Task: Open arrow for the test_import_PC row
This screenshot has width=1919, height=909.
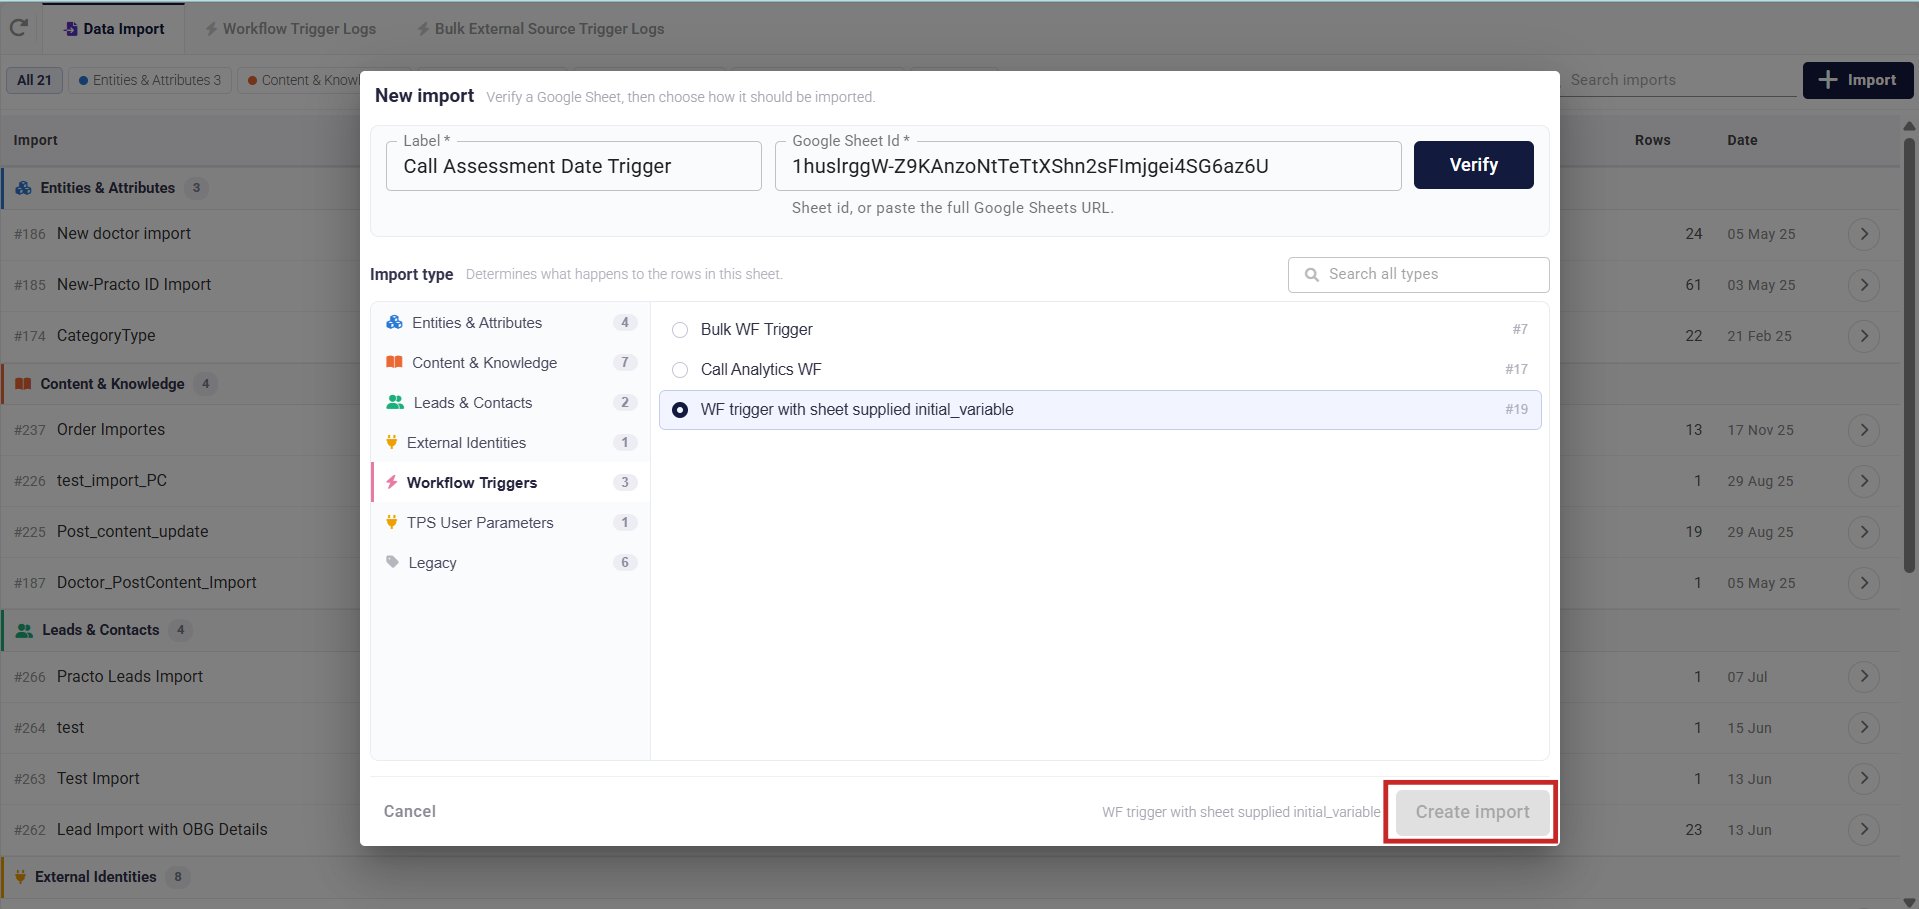Action: 1863,481
